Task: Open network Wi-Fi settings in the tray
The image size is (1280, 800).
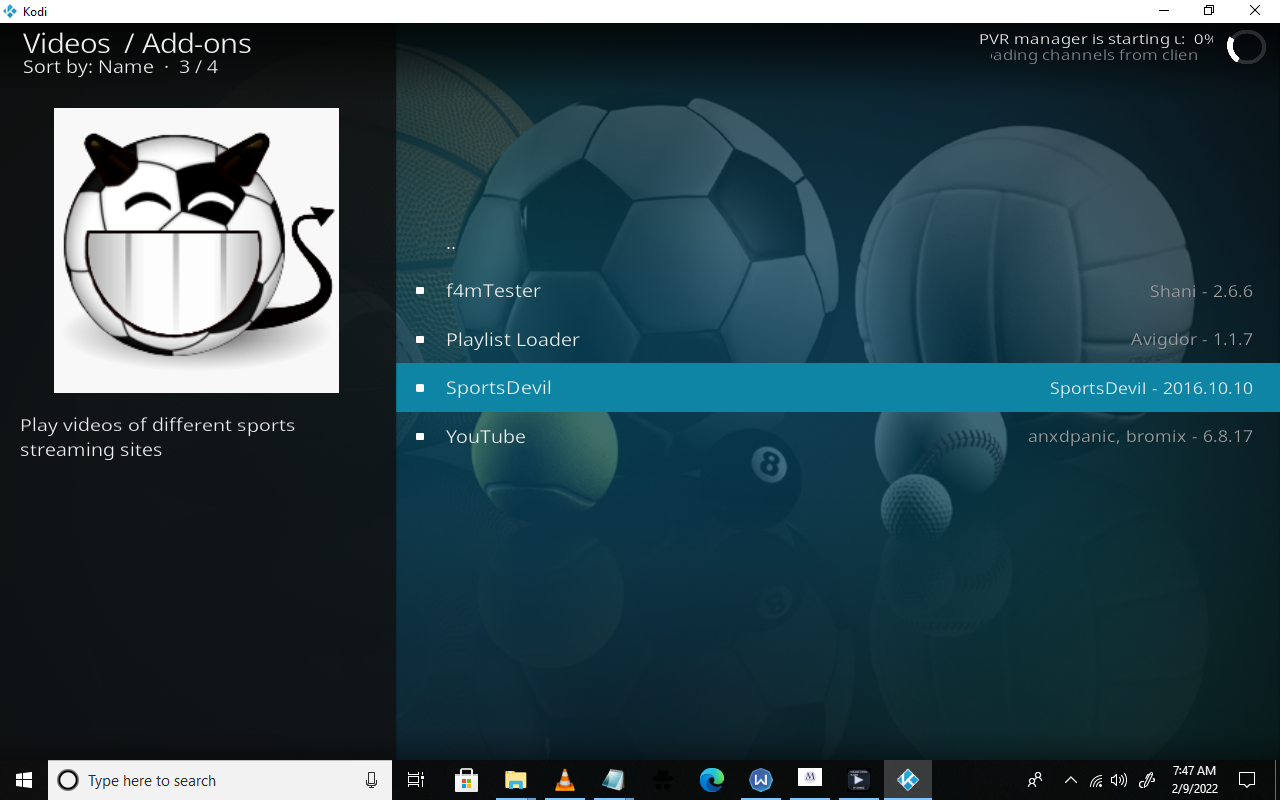Action: [1096, 780]
